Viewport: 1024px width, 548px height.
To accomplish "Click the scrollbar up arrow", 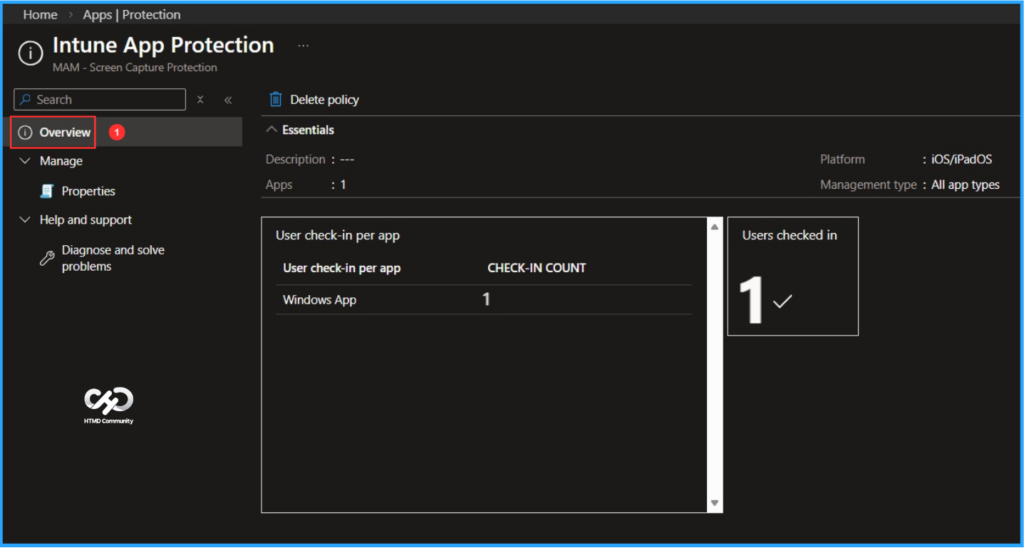I will click(x=714, y=227).
